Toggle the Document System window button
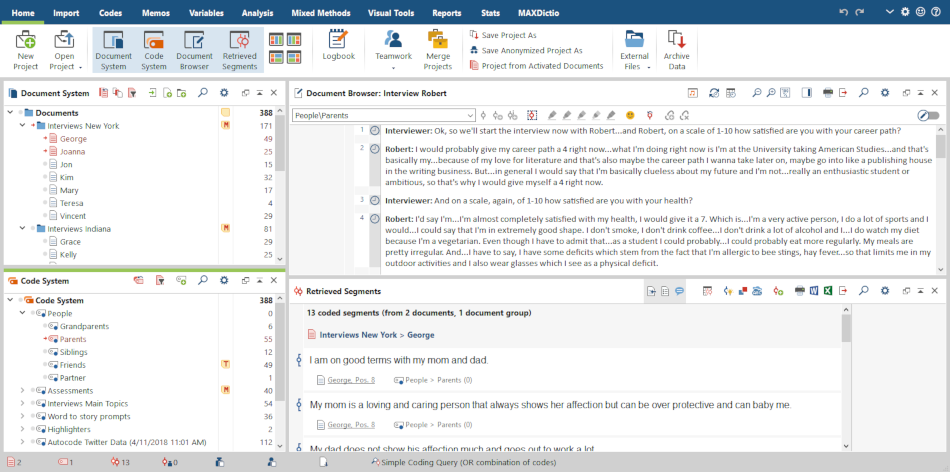Screen dimensions: 950x472 pyautogui.click(x=113, y=50)
